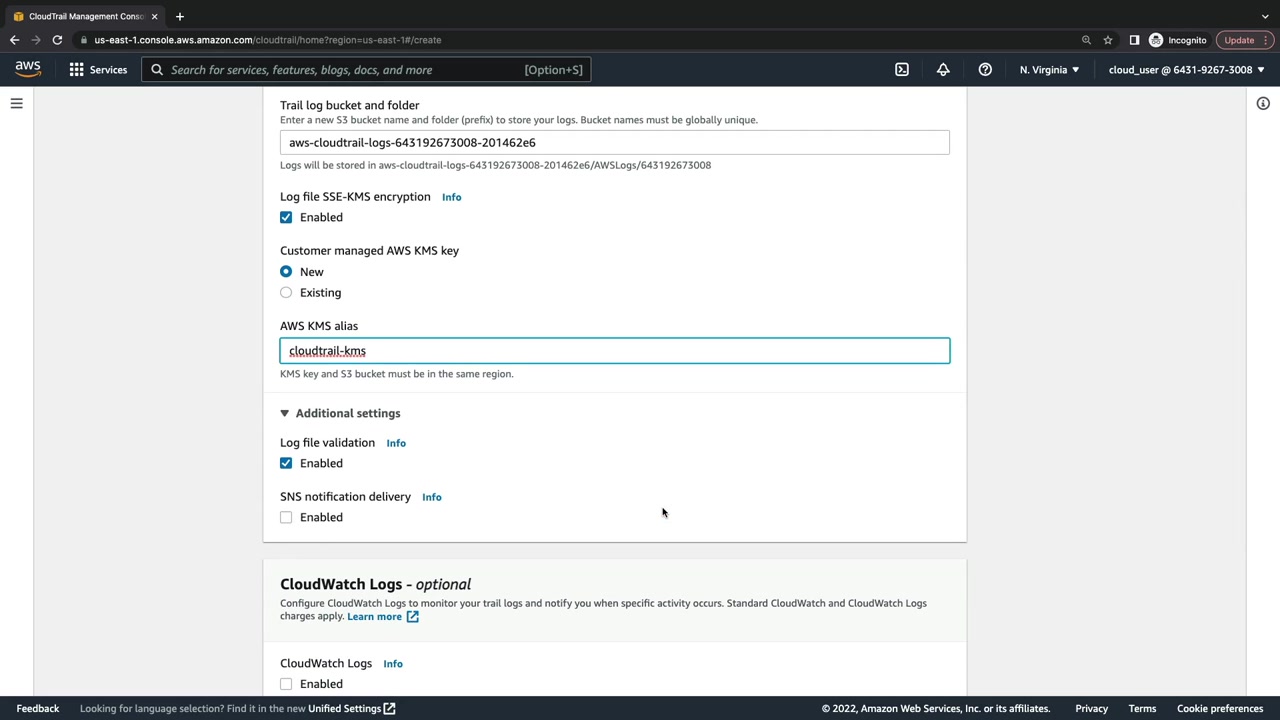Open the Services grid menu
Image resolution: width=1280 pixels, height=720 pixels.
coord(98,70)
